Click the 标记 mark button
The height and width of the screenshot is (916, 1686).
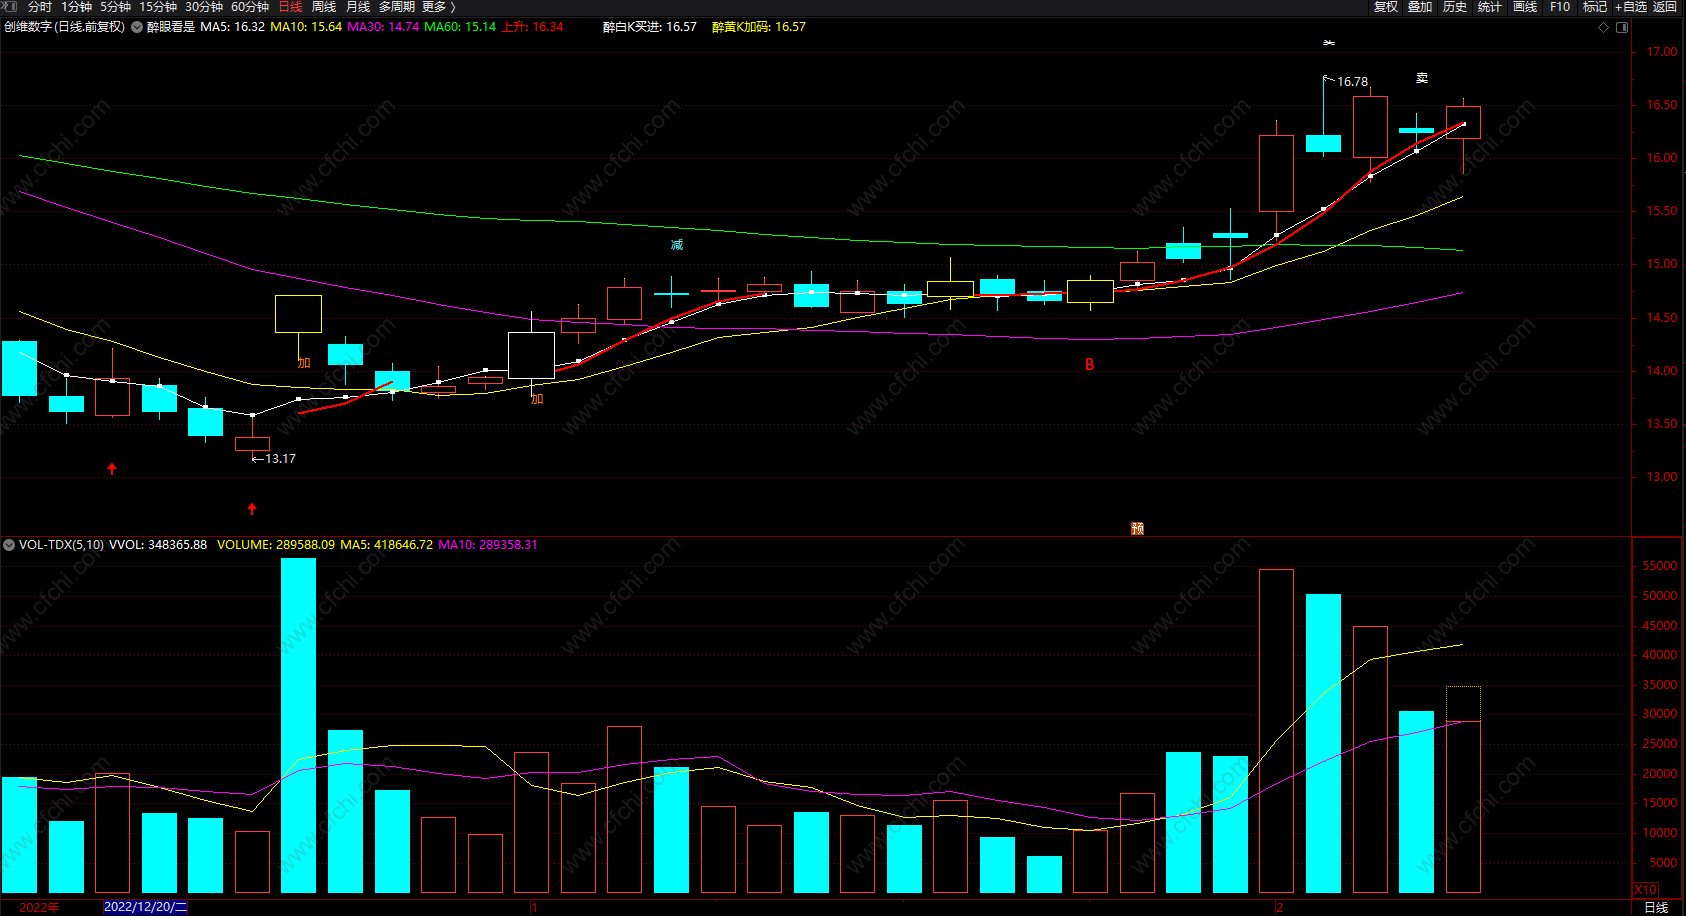click(1595, 7)
